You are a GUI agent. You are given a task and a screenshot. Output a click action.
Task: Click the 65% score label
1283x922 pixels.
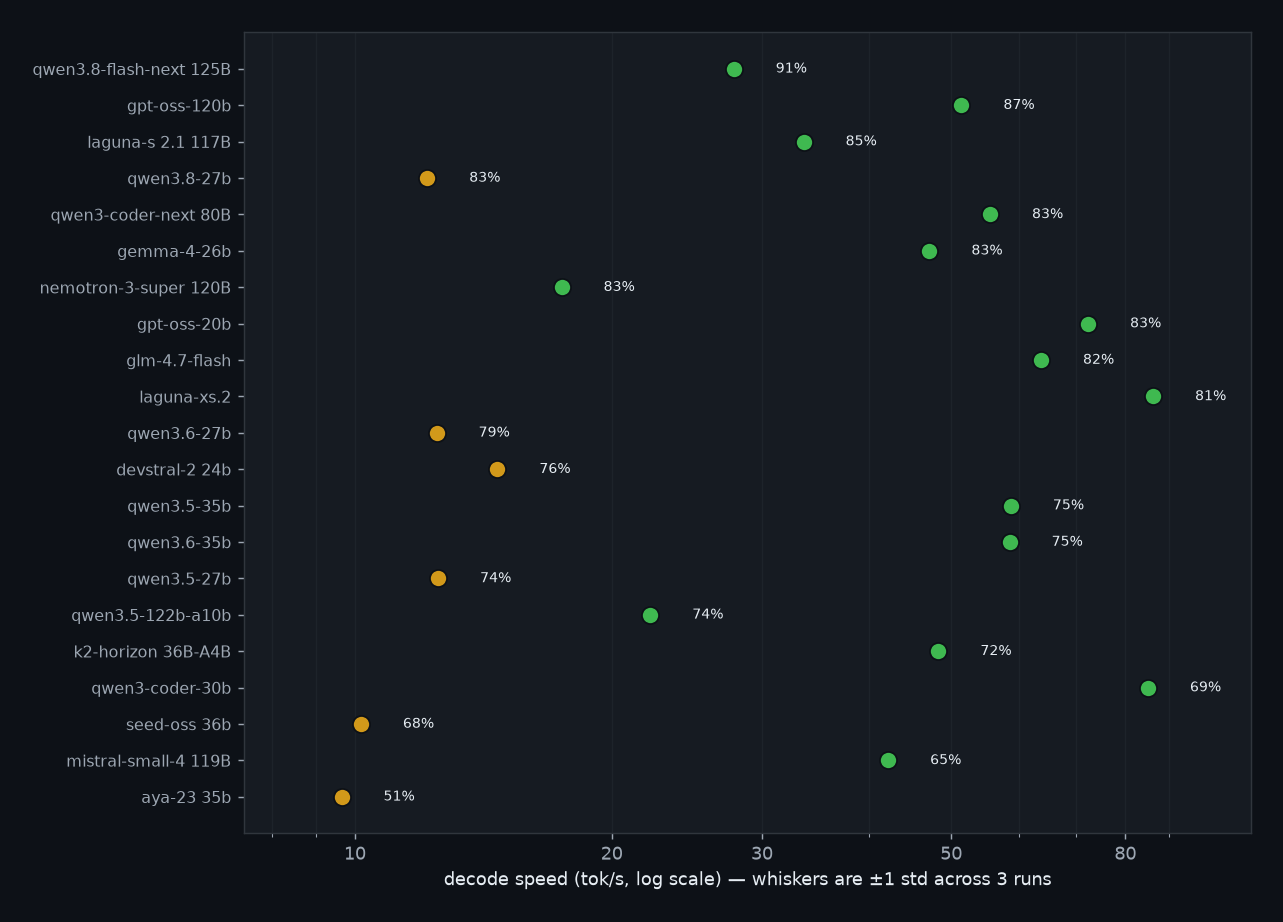(945, 760)
